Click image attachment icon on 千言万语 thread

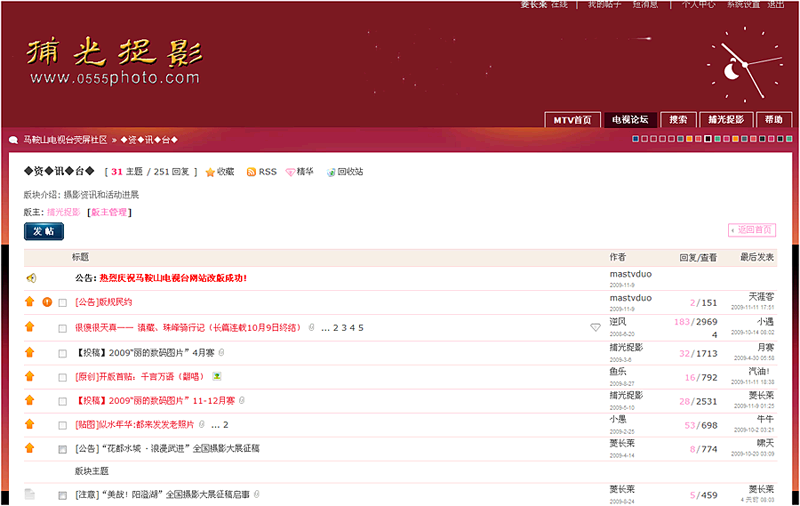(x=217, y=377)
